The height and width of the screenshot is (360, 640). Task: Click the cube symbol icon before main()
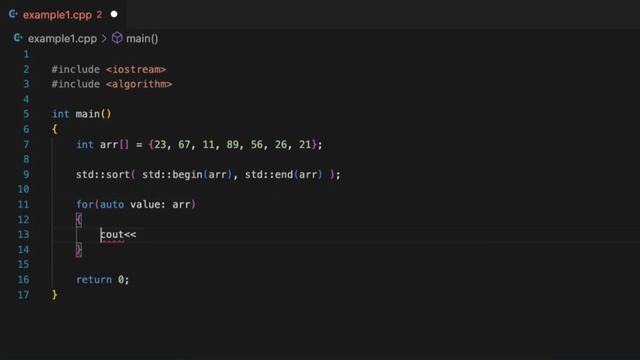(x=117, y=38)
